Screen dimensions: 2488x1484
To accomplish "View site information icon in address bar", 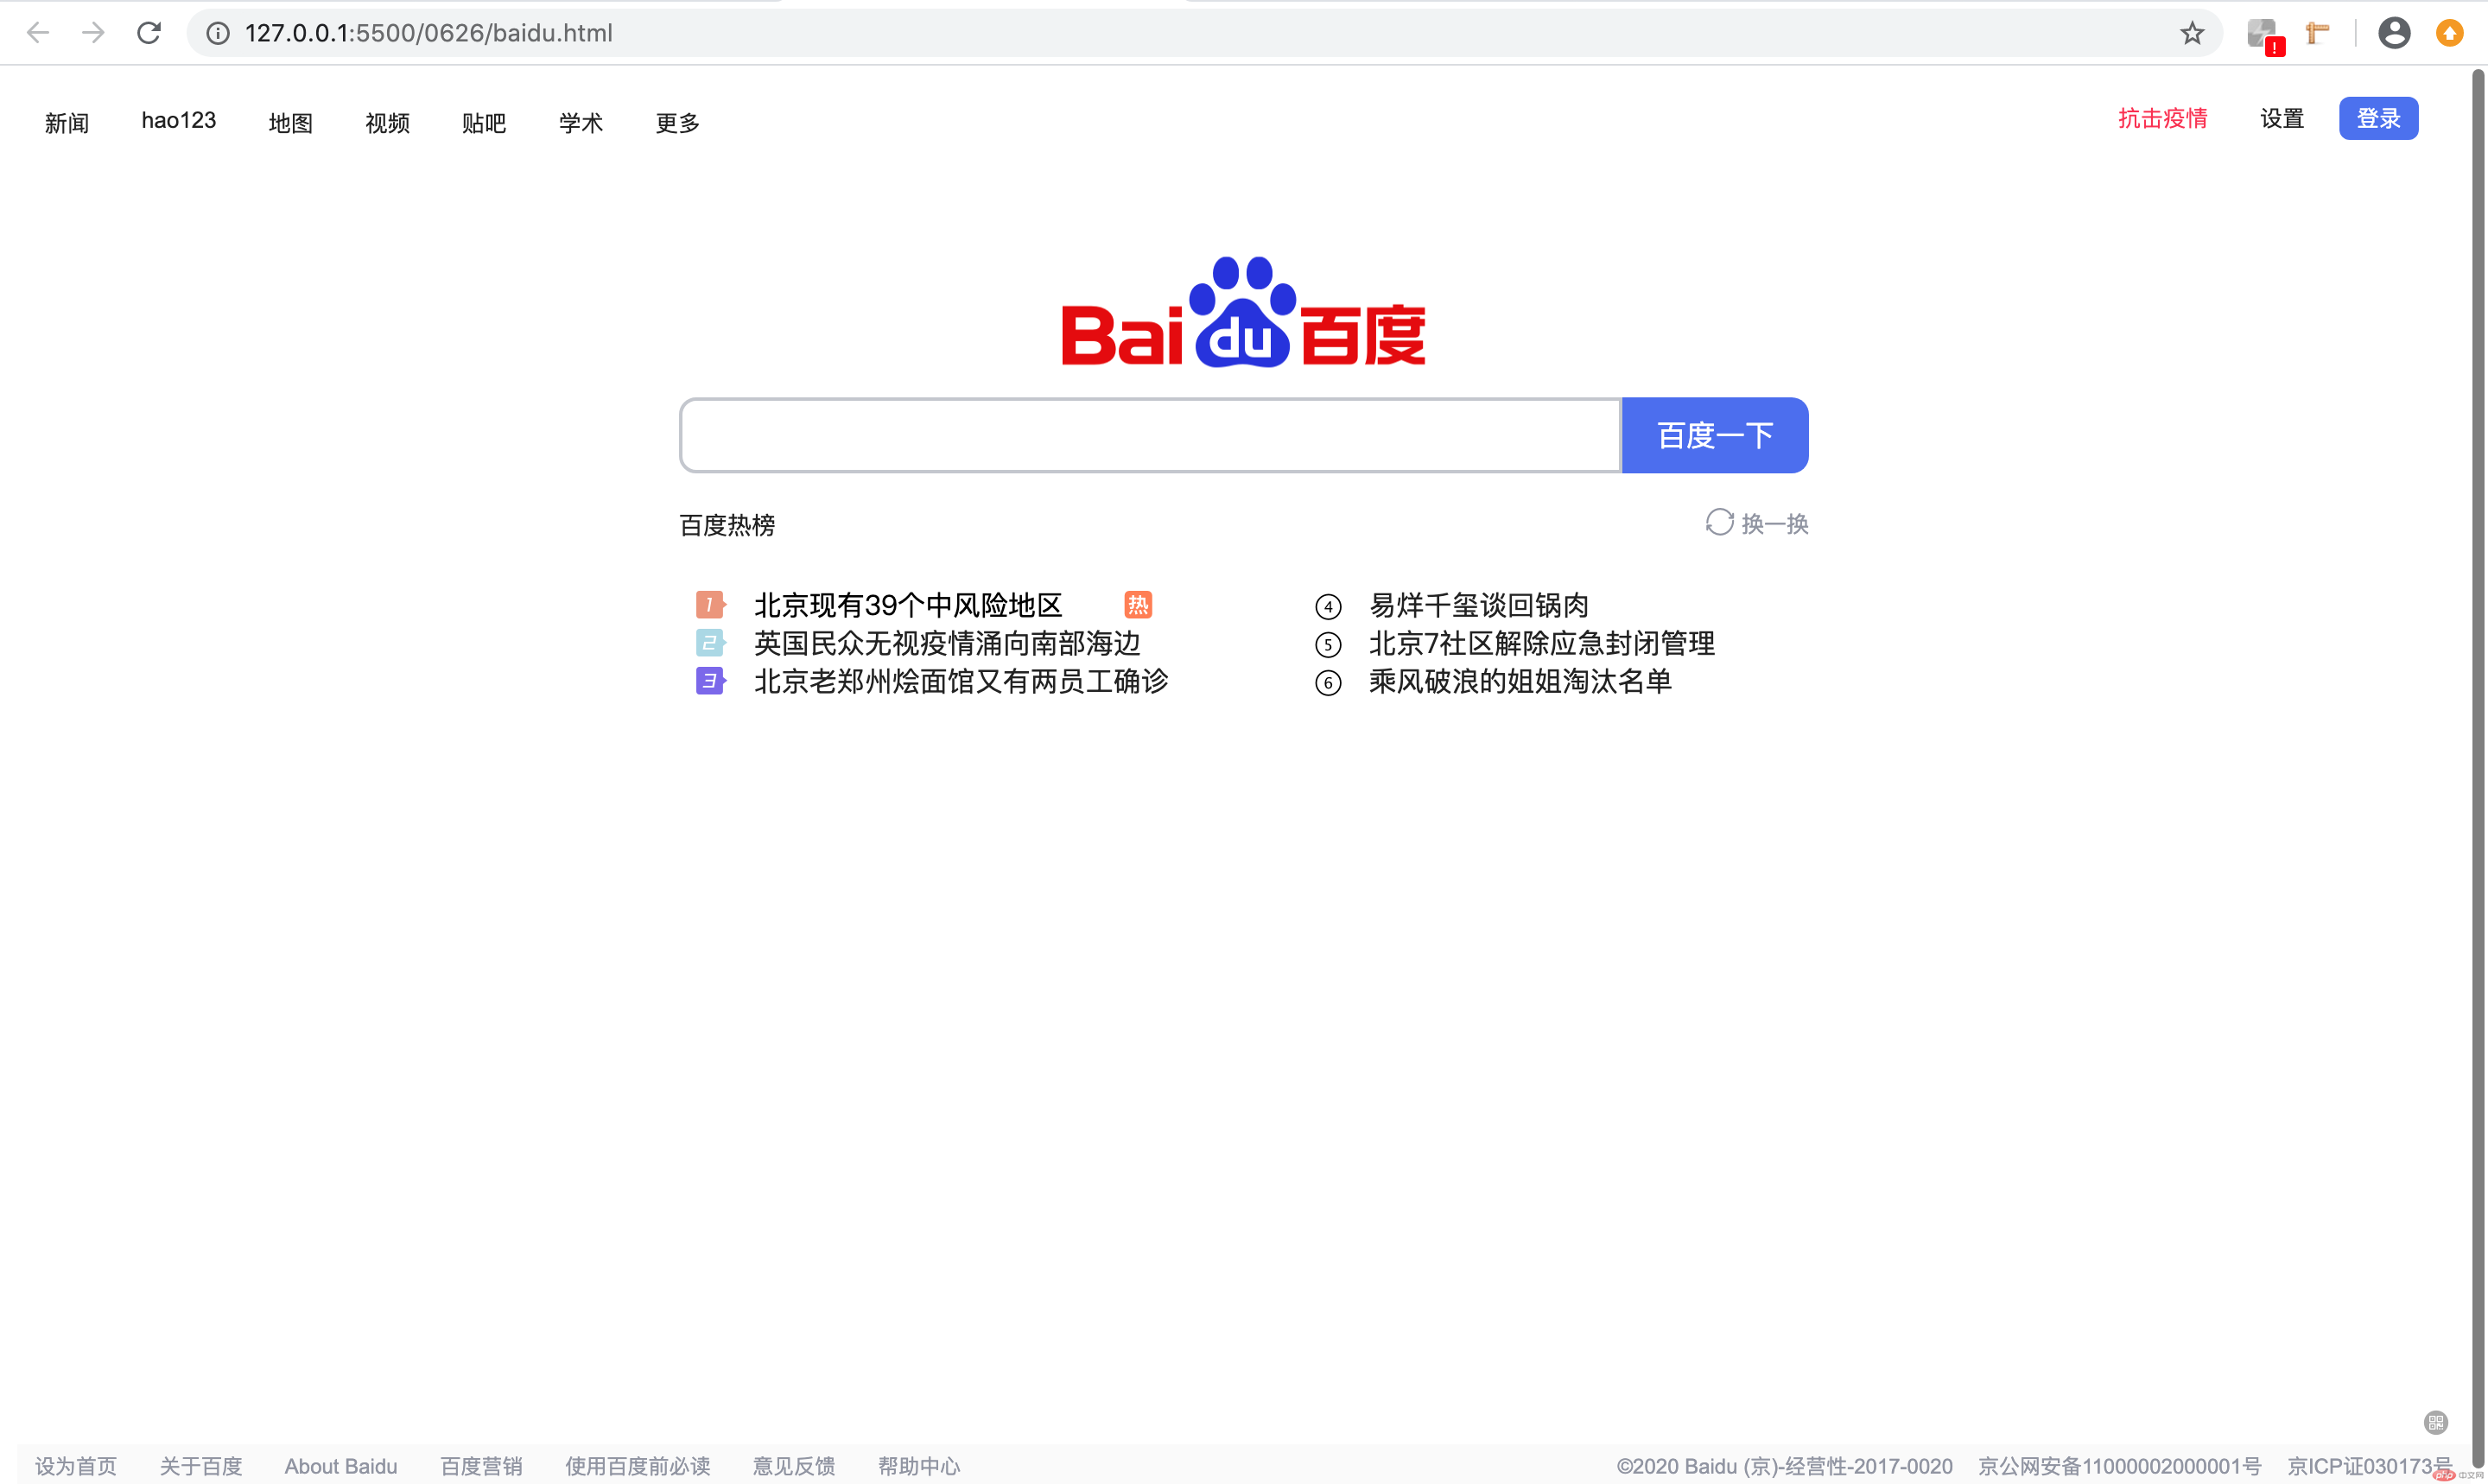I will 218,33.
